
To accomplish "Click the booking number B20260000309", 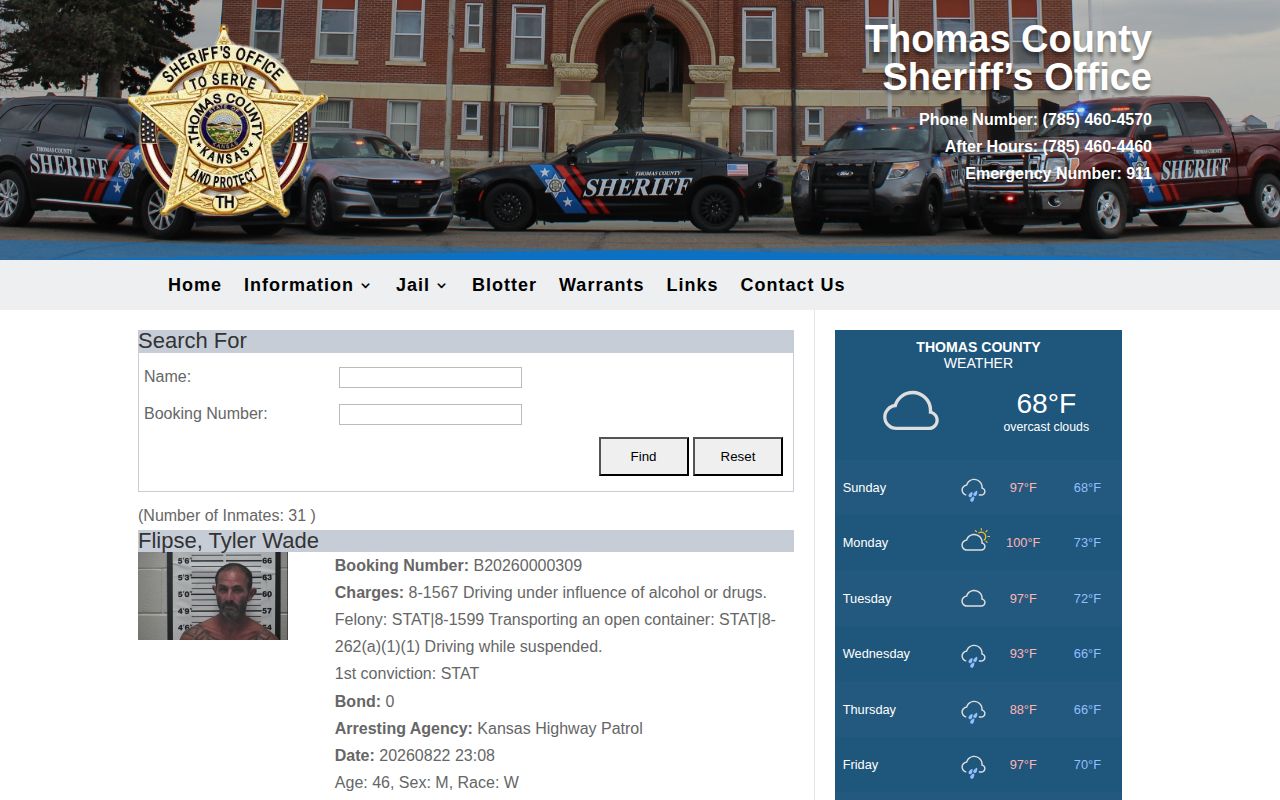I will (x=527, y=565).
